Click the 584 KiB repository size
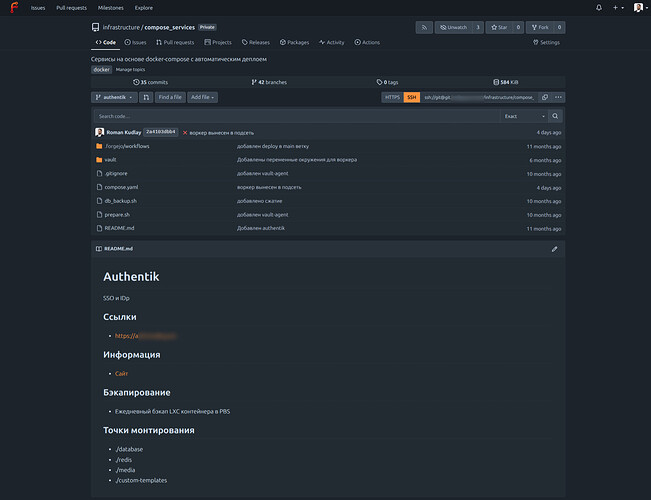 505,82
